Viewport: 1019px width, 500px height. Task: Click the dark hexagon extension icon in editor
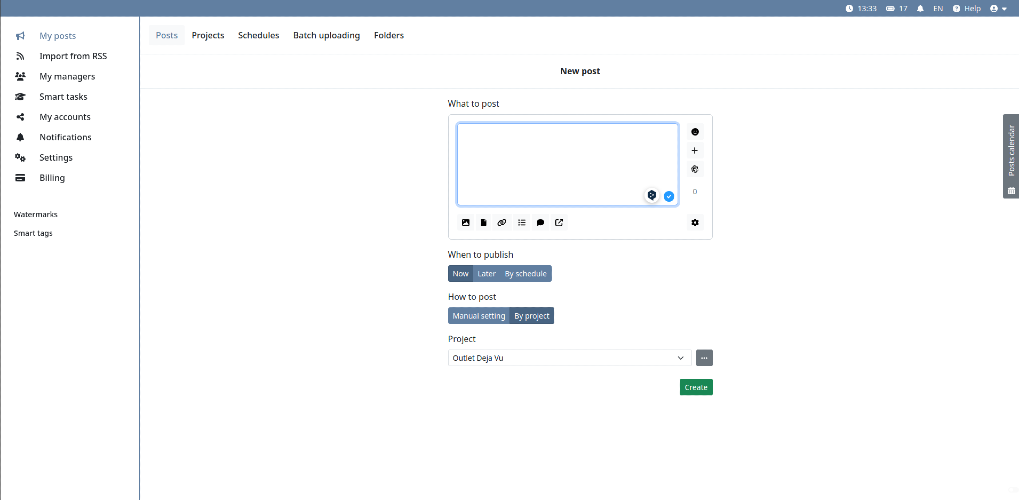(x=652, y=195)
